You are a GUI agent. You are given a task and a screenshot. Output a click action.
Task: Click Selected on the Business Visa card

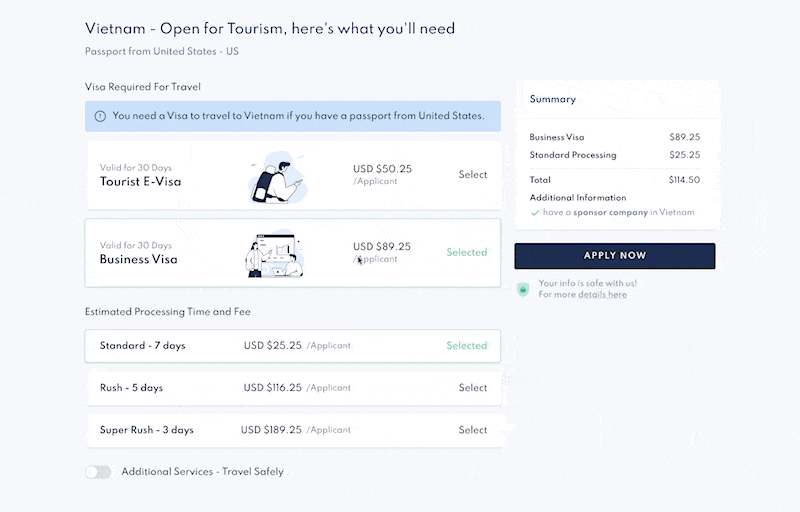point(466,253)
